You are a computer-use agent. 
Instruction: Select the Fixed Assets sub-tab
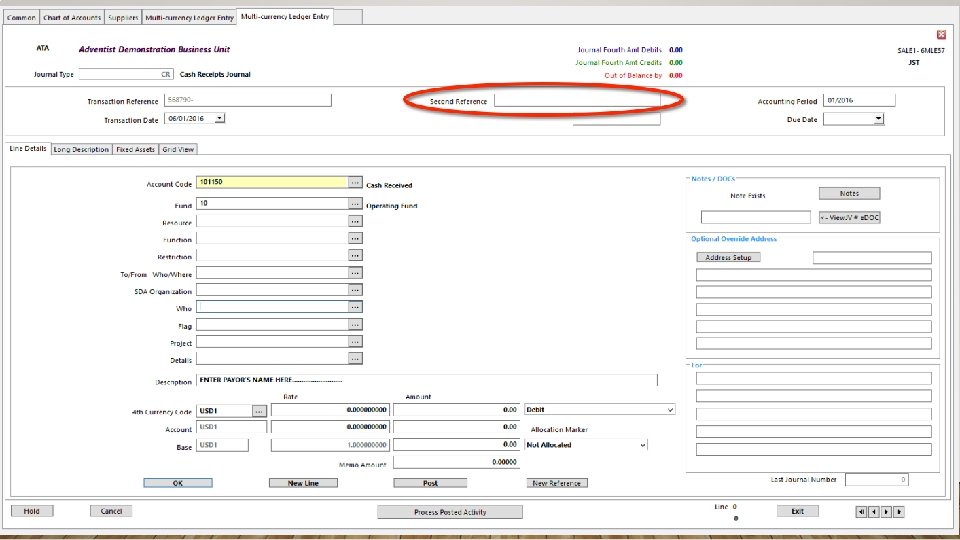click(x=135, y=149)
